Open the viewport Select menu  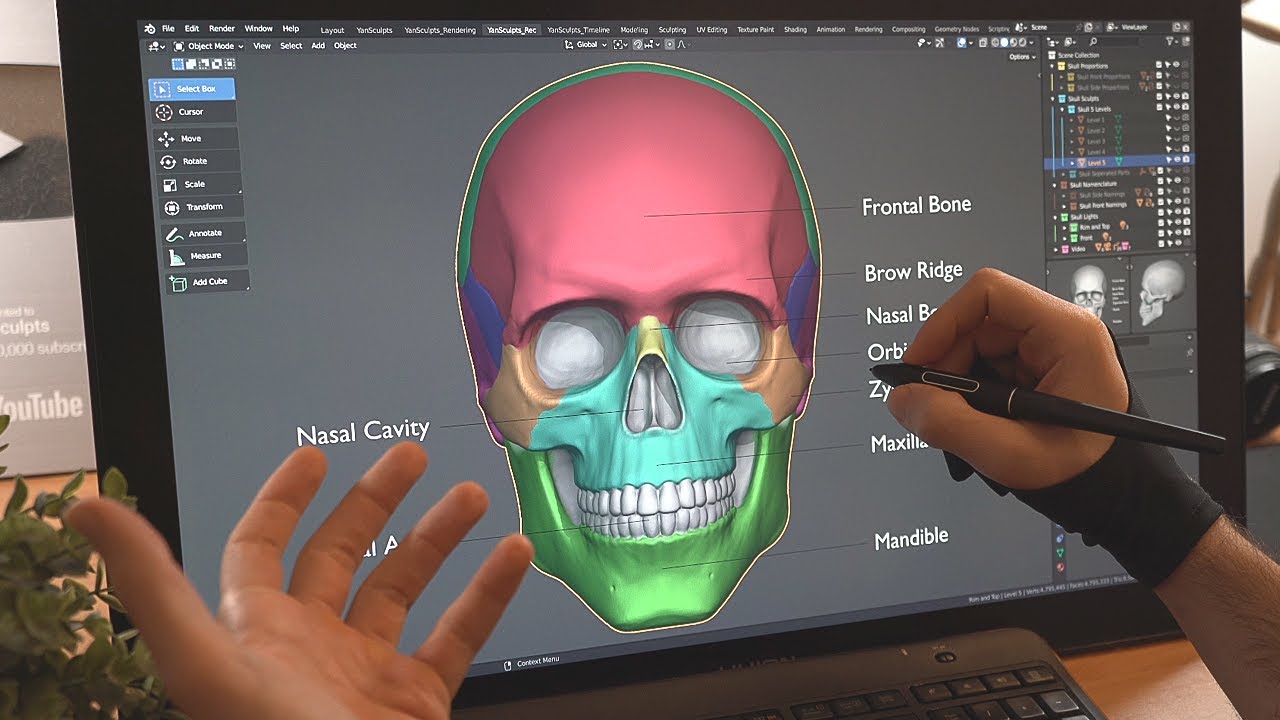coord(291,46)
